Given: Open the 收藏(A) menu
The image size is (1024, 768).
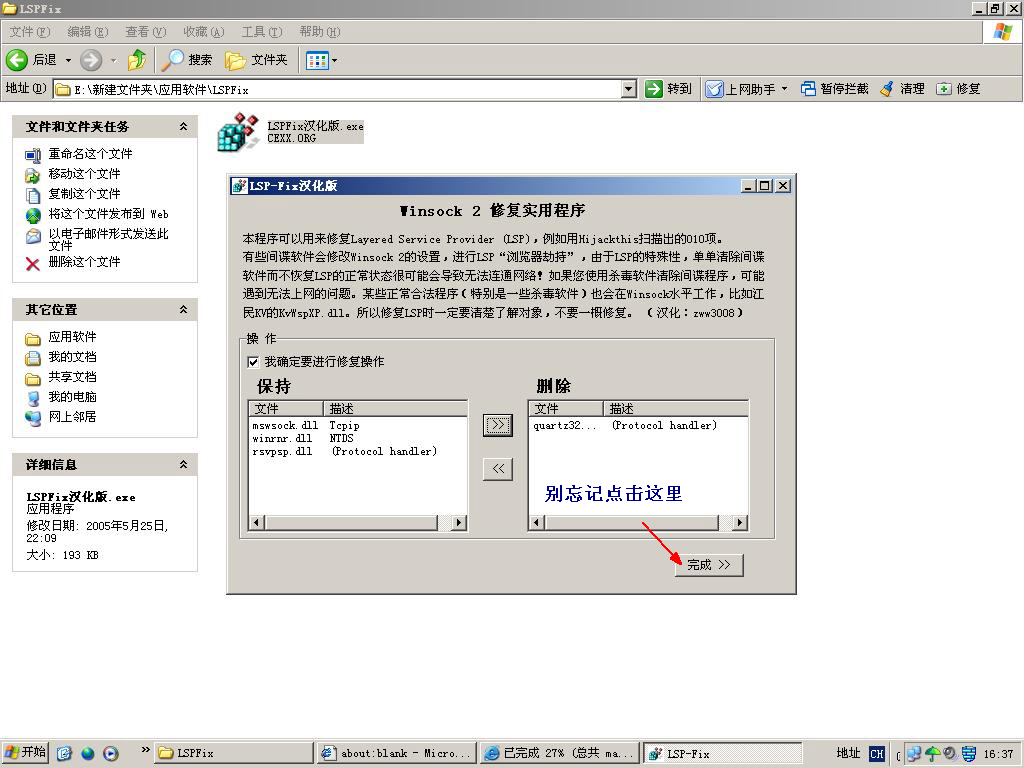Looking at the screenshot, I should click(204, 31).
